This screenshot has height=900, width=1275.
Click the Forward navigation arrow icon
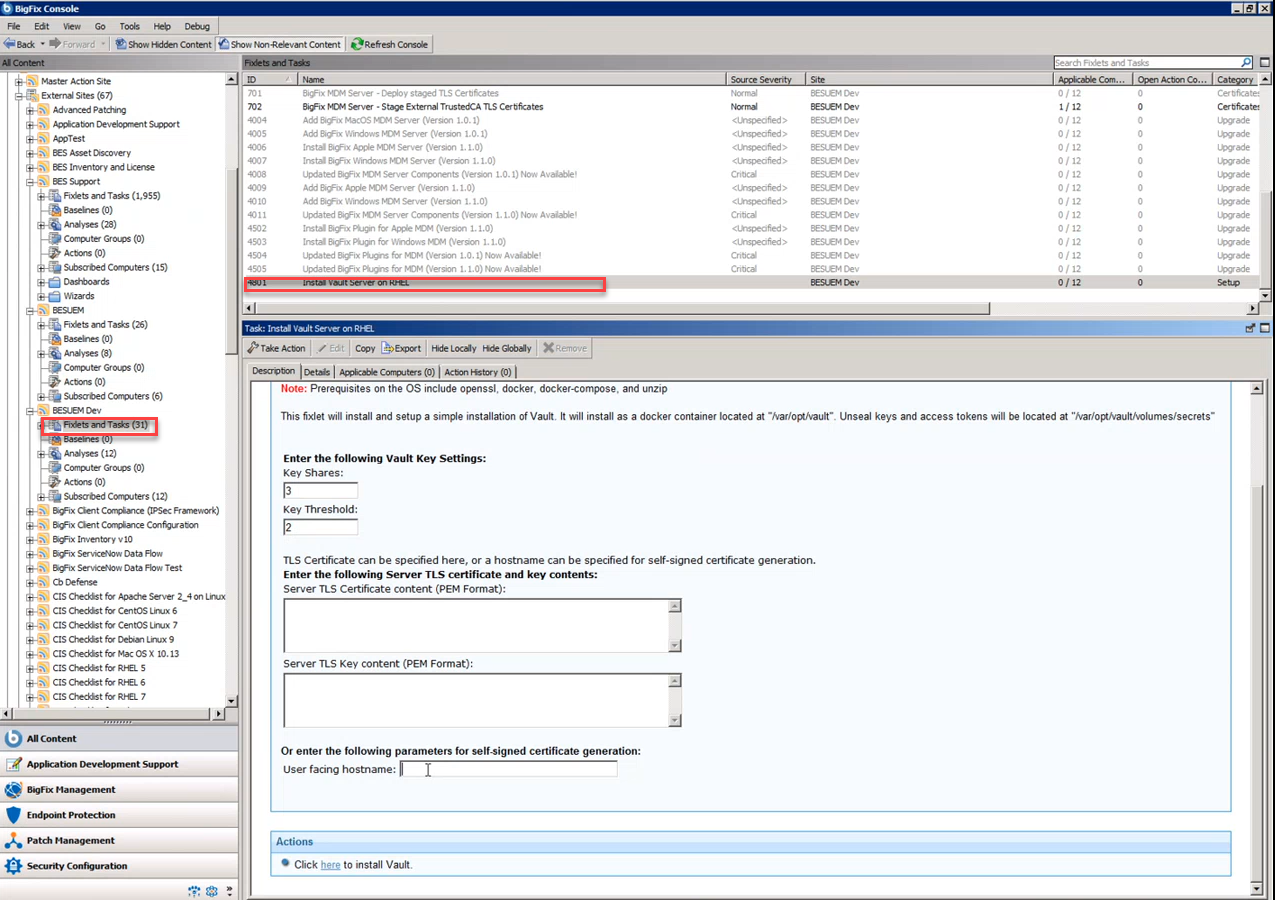(x=55, y=44)
